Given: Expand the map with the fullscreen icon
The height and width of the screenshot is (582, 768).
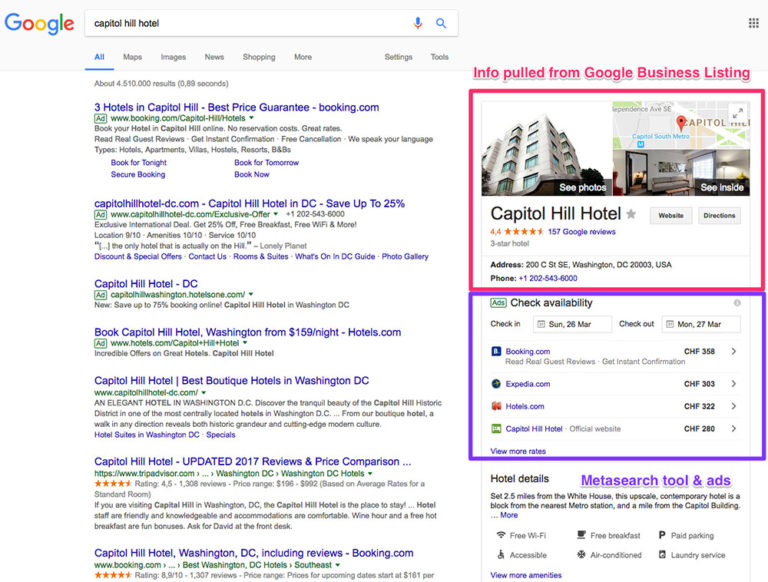Looking at the screenshot, I should click(738, 113).
